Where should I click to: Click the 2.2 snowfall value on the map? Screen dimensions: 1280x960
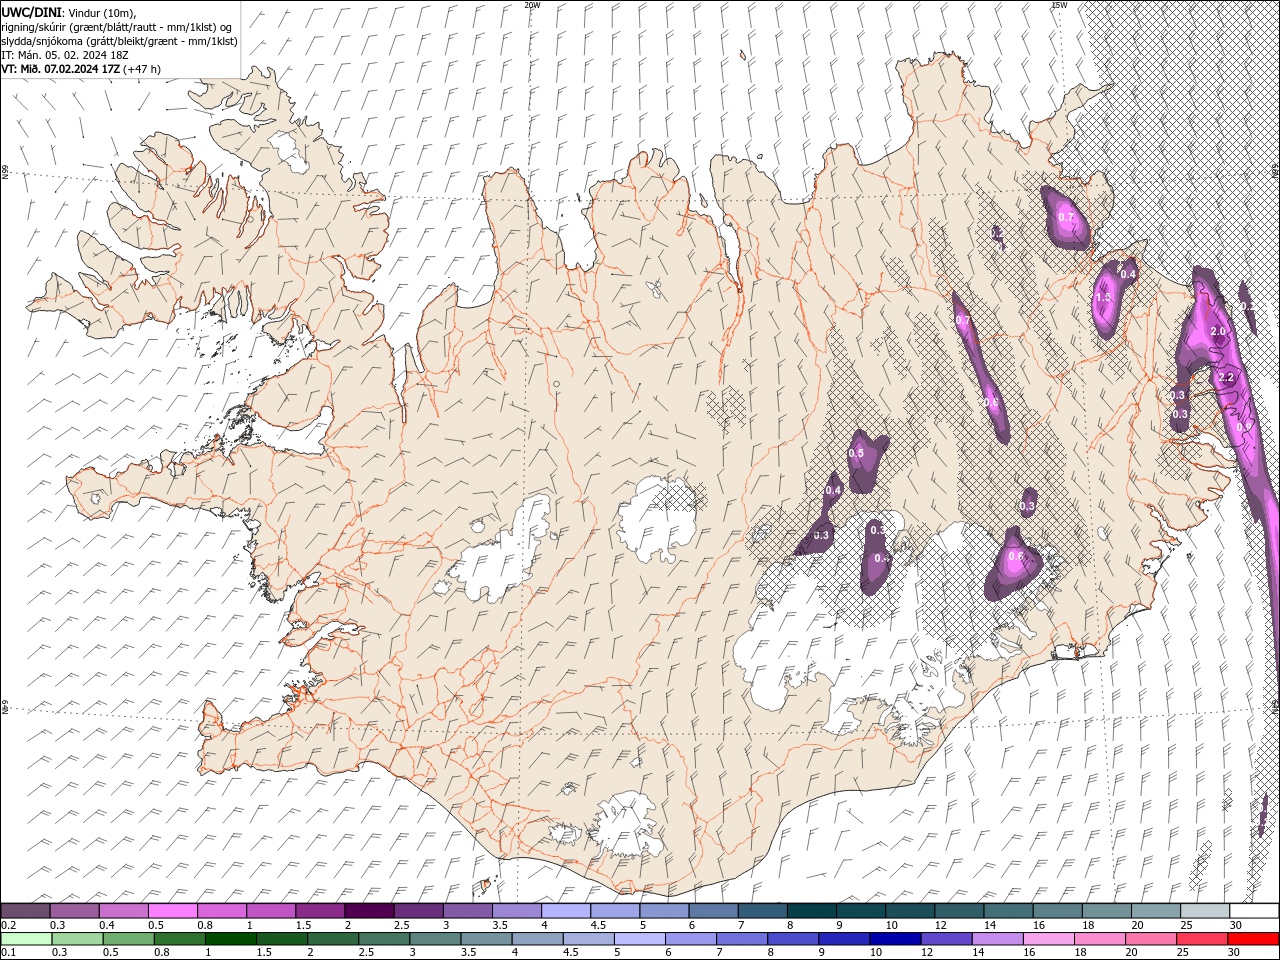(1226, 377)
